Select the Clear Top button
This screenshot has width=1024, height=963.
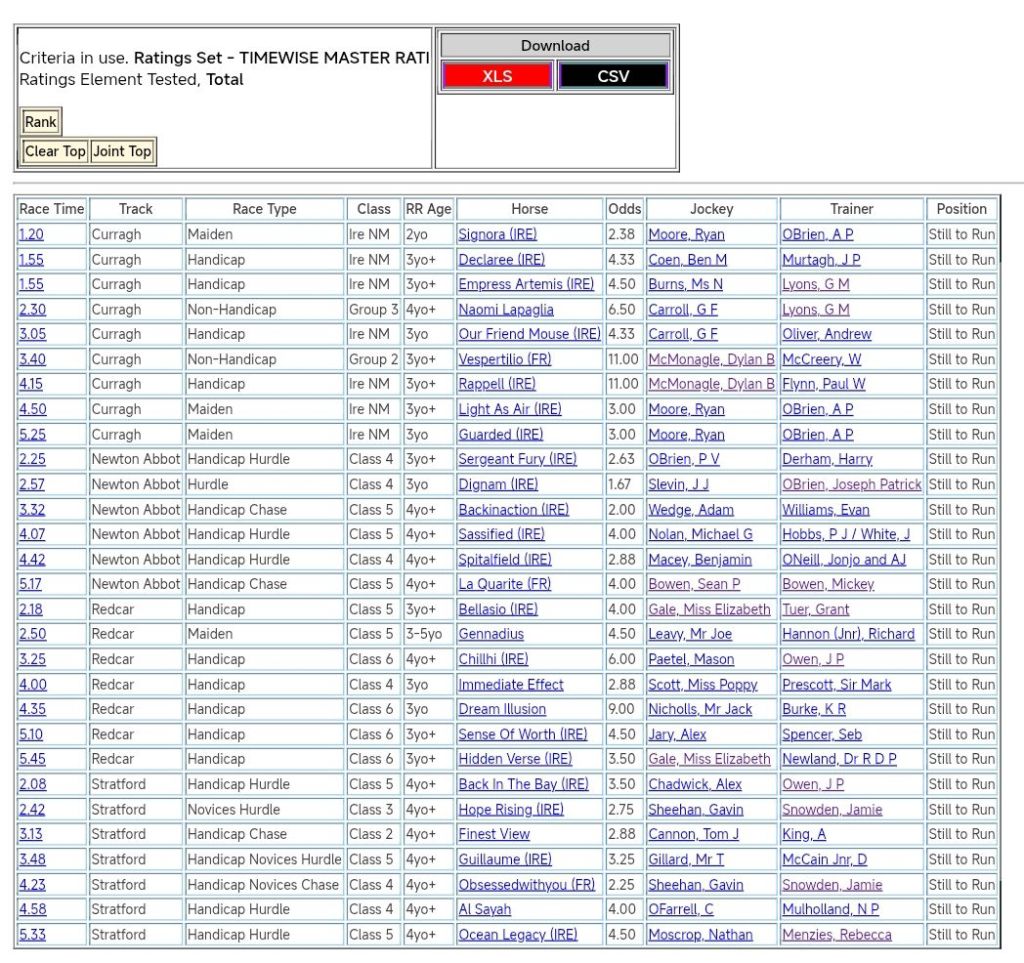(x=55, y=151)
